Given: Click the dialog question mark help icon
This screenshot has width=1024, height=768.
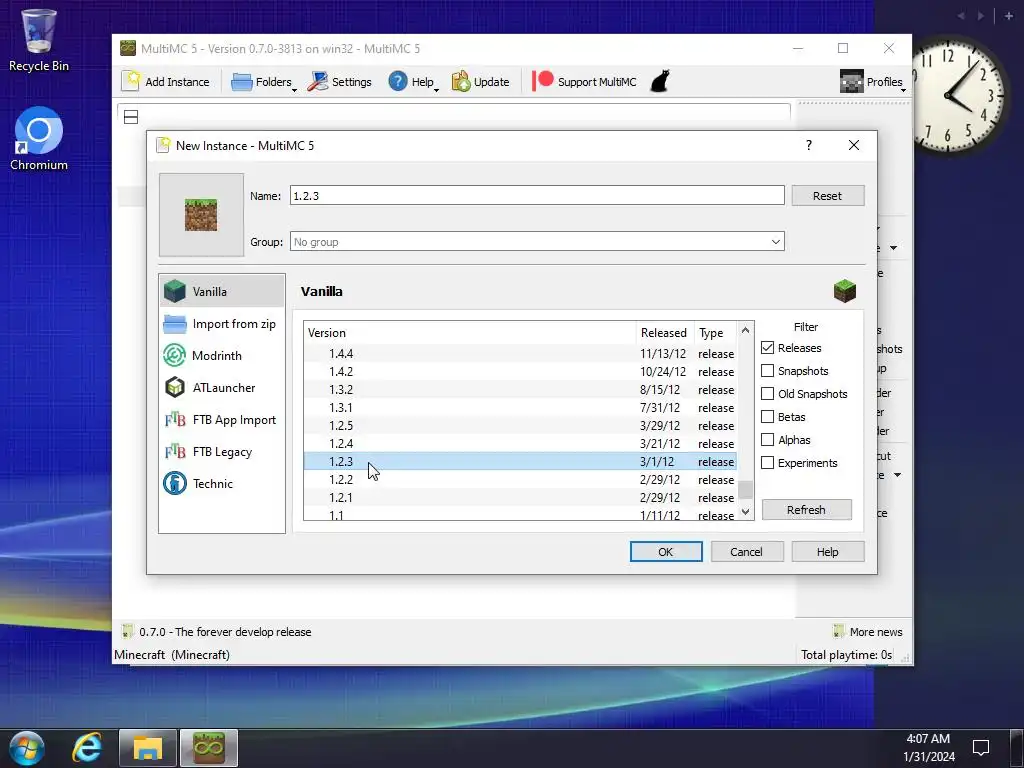Looking at the screenshot, I should [x=808, y=145].
